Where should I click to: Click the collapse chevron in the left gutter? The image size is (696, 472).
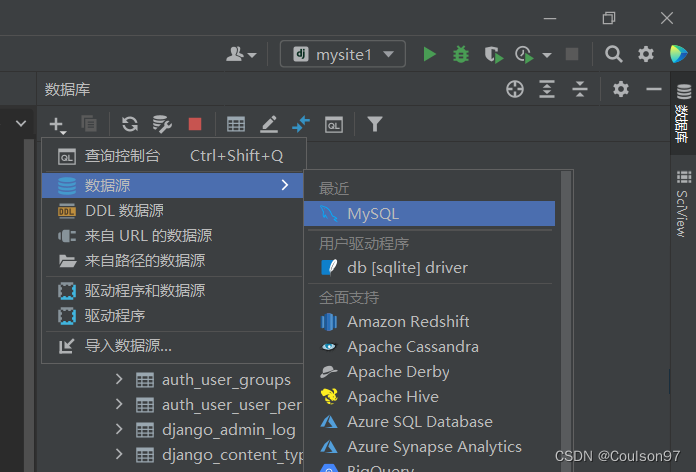click(x=21, y=123)
